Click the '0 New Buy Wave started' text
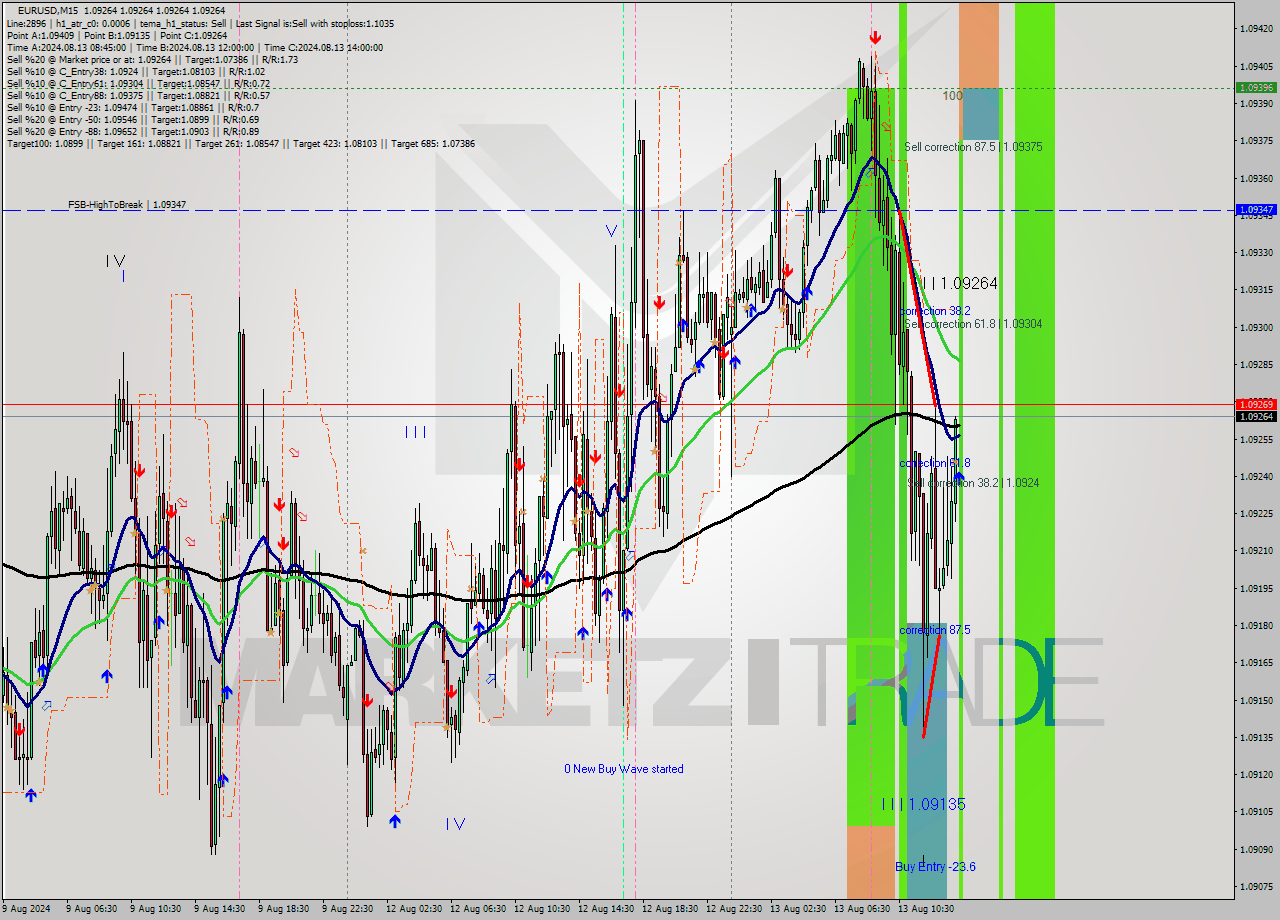This screenshot has height=920, width=1280. pos(624,769)
